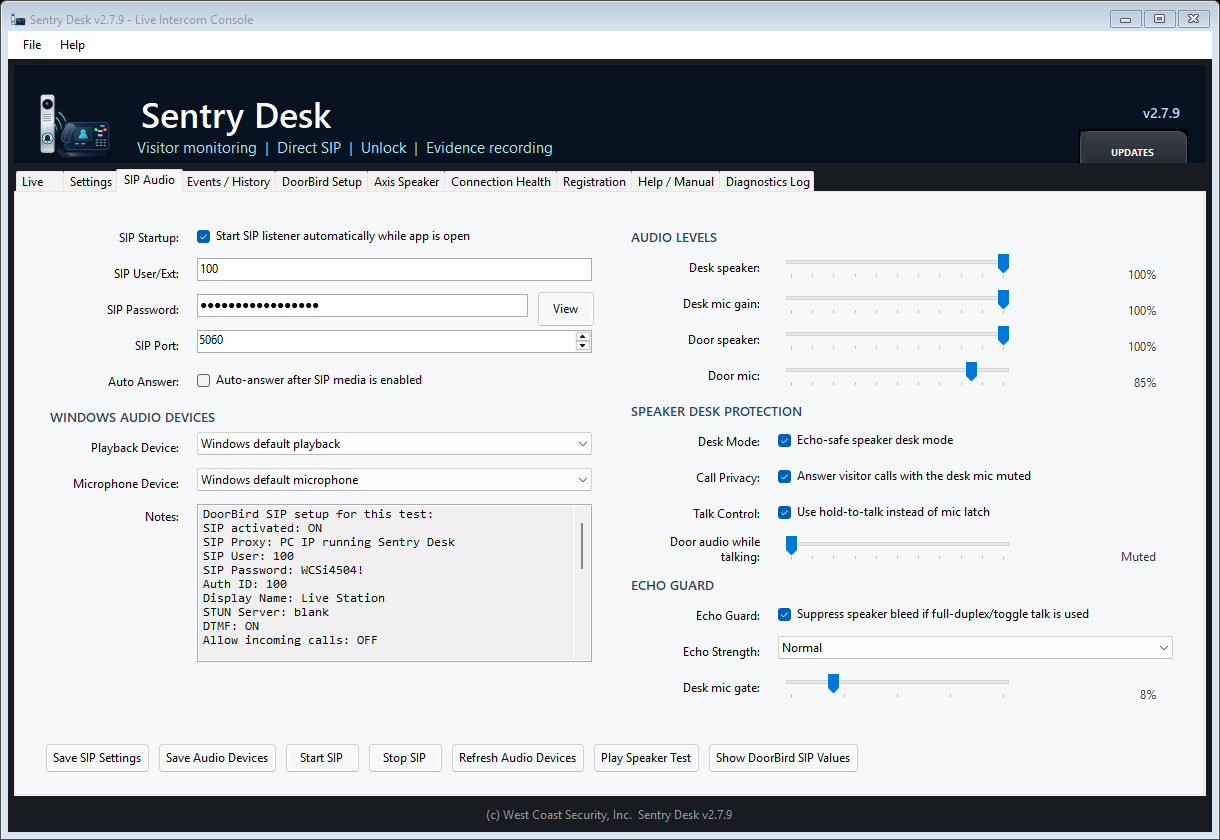Toggle Suppress speaker bleed Echo Guard checkbox

click(x=785, y=614)
